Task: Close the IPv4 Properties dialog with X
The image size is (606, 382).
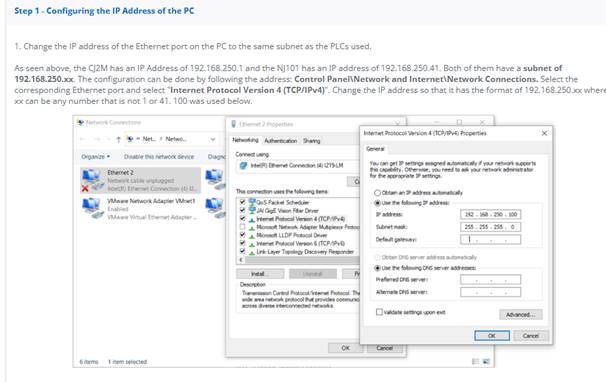Action: 544,133
